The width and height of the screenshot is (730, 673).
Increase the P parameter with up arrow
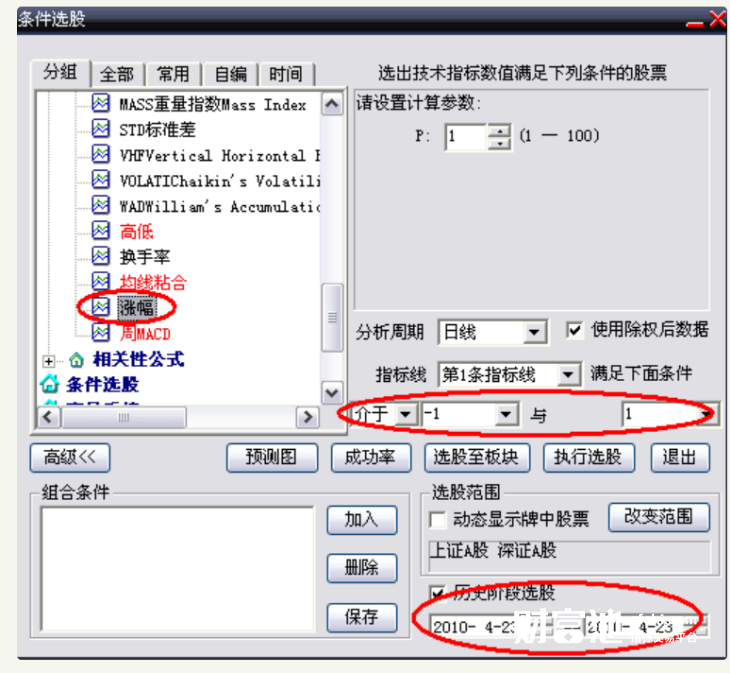tap(500, 131)
